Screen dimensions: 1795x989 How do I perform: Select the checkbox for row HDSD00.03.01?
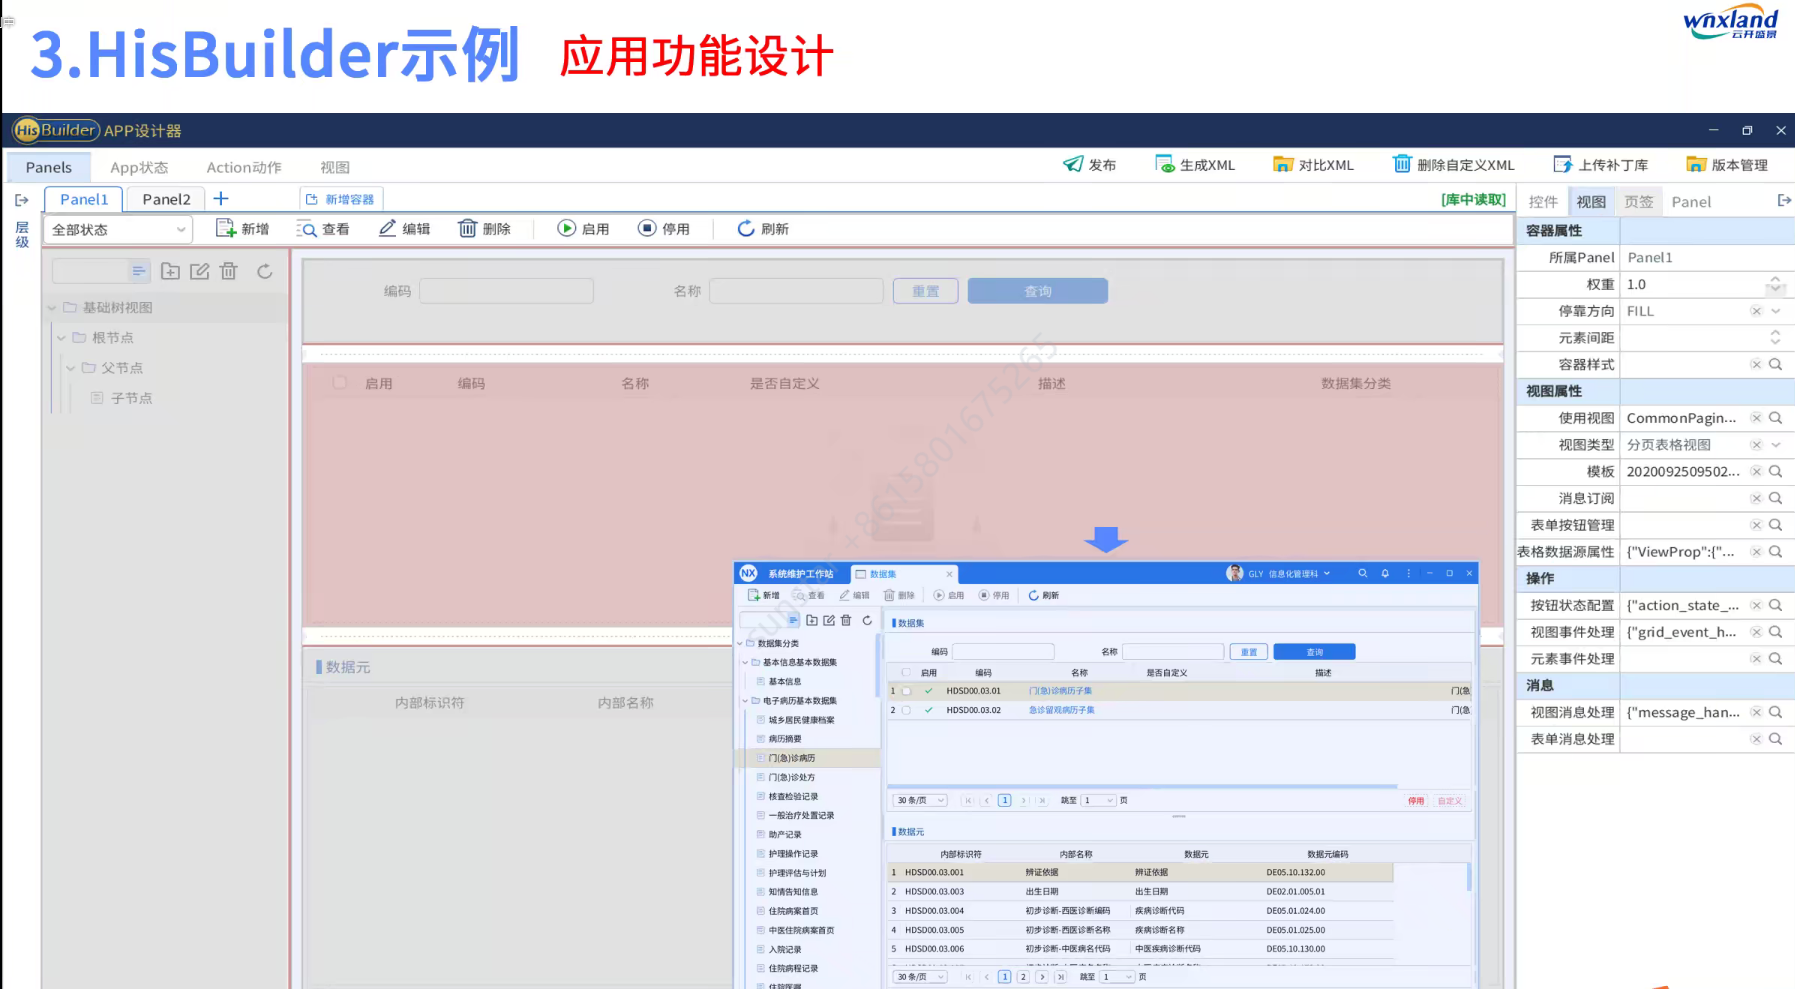[x=906, y=691]
